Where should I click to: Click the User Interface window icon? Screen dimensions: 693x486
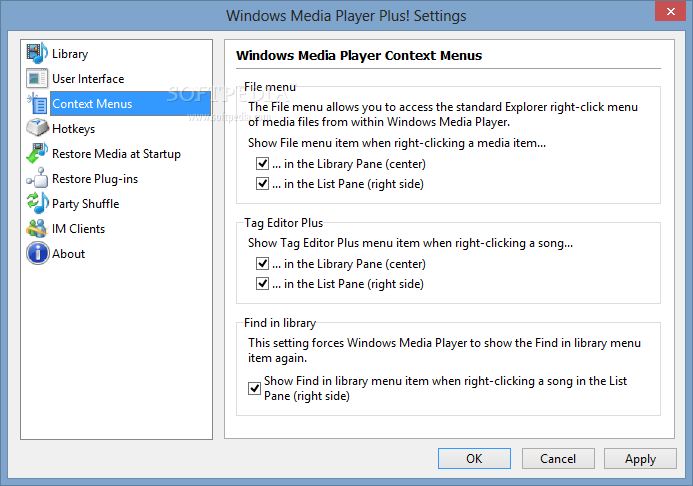(x=37, y=79)
